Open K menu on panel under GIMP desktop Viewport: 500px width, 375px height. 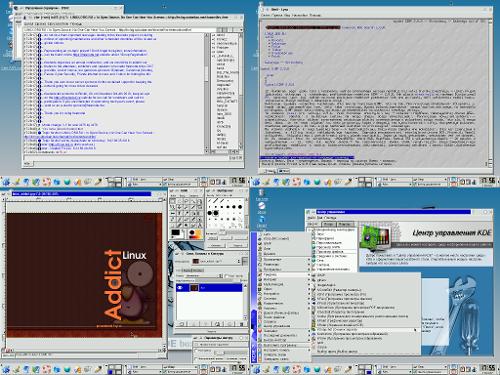6,369
